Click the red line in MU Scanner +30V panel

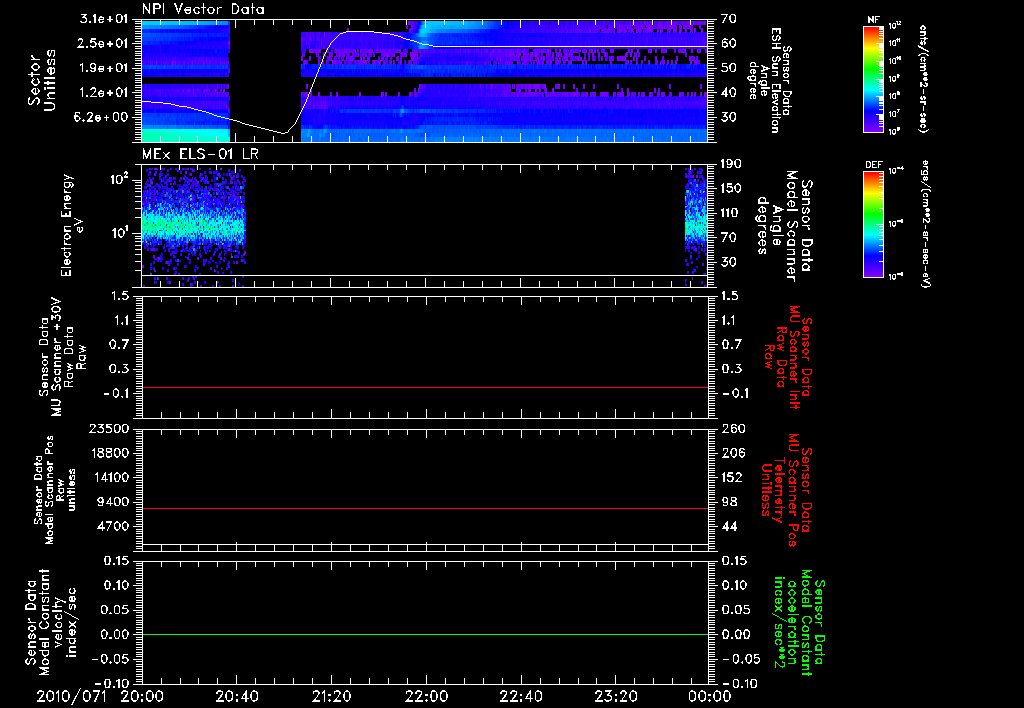pyautogui.click(x=424, y=387)
